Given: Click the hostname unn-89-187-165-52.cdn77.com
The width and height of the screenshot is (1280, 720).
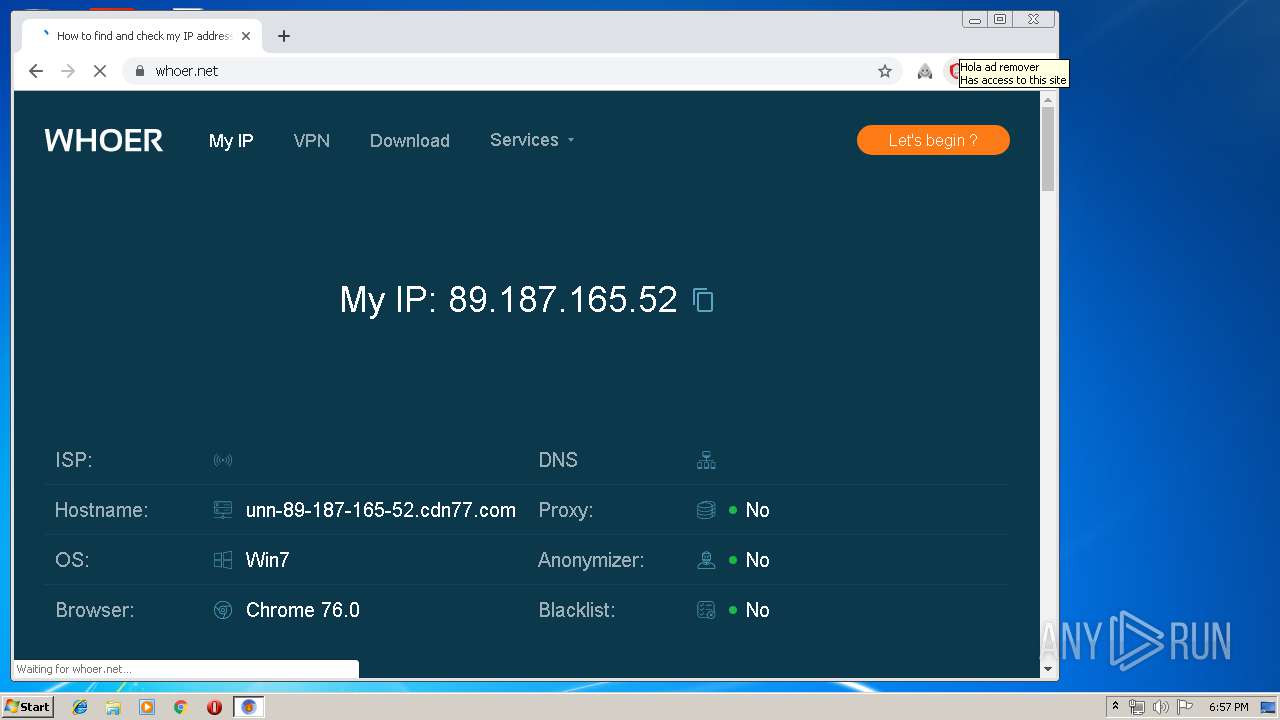Looking at the screenshot, I should pyautogui.click(x=381, y=510).
